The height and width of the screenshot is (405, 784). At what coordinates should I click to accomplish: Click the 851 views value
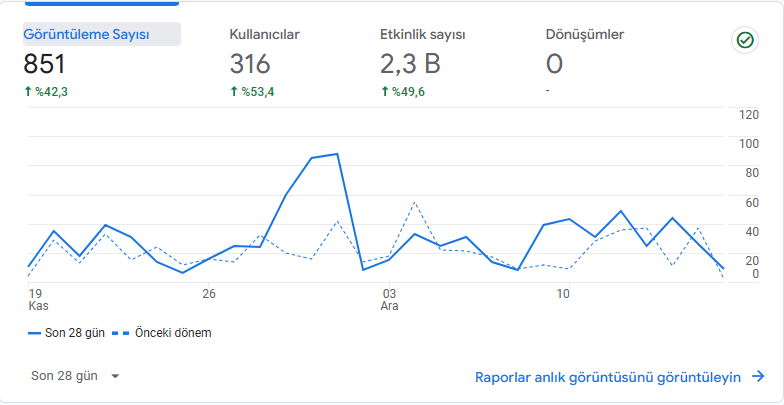click(x=44, y=64)
